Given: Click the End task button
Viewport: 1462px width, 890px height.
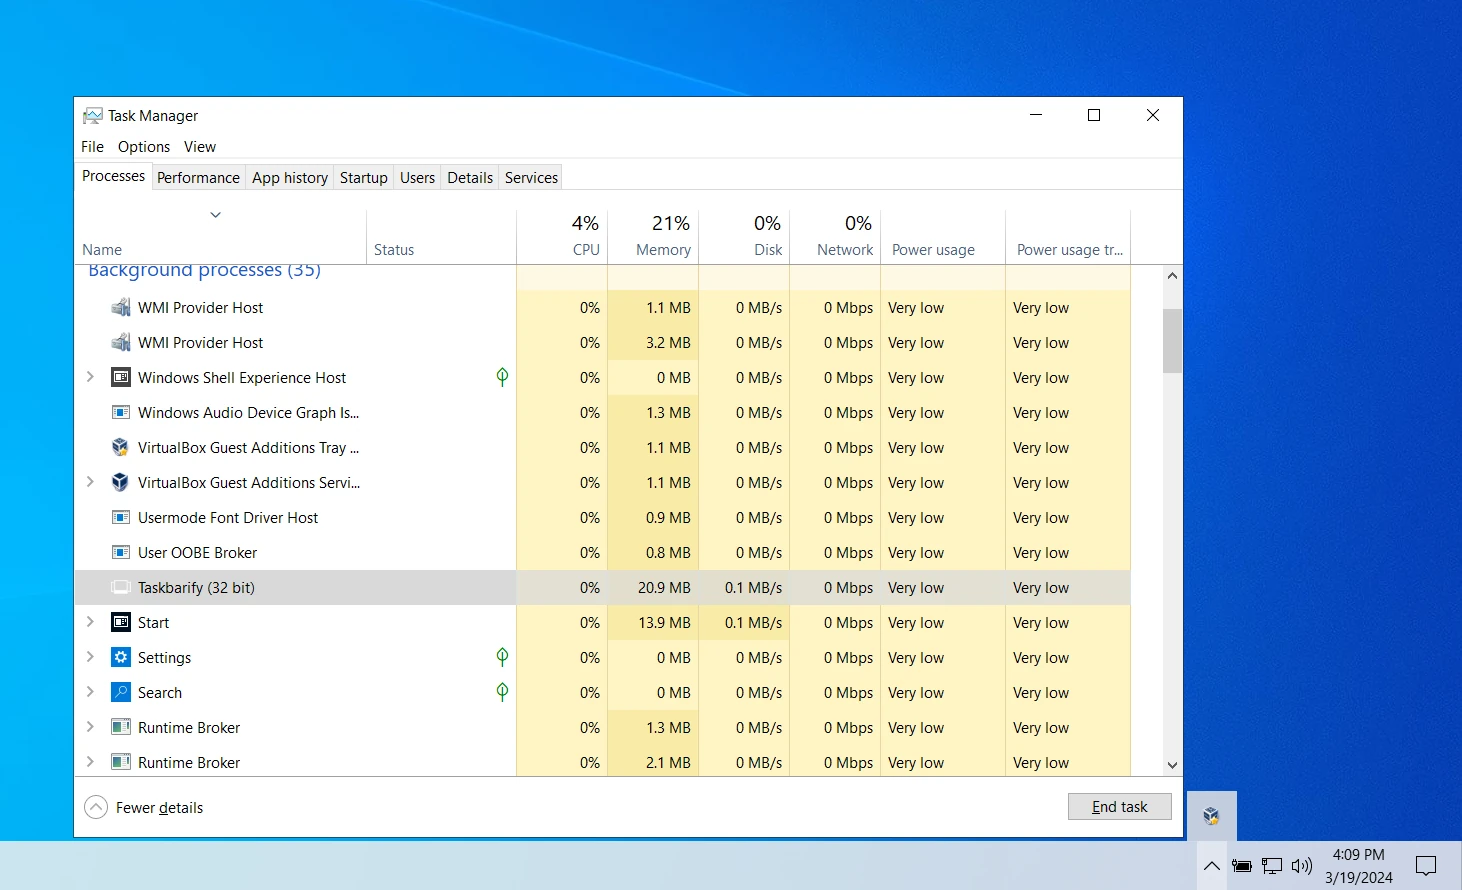Looking at the screenshot, I should (1119, 806).
